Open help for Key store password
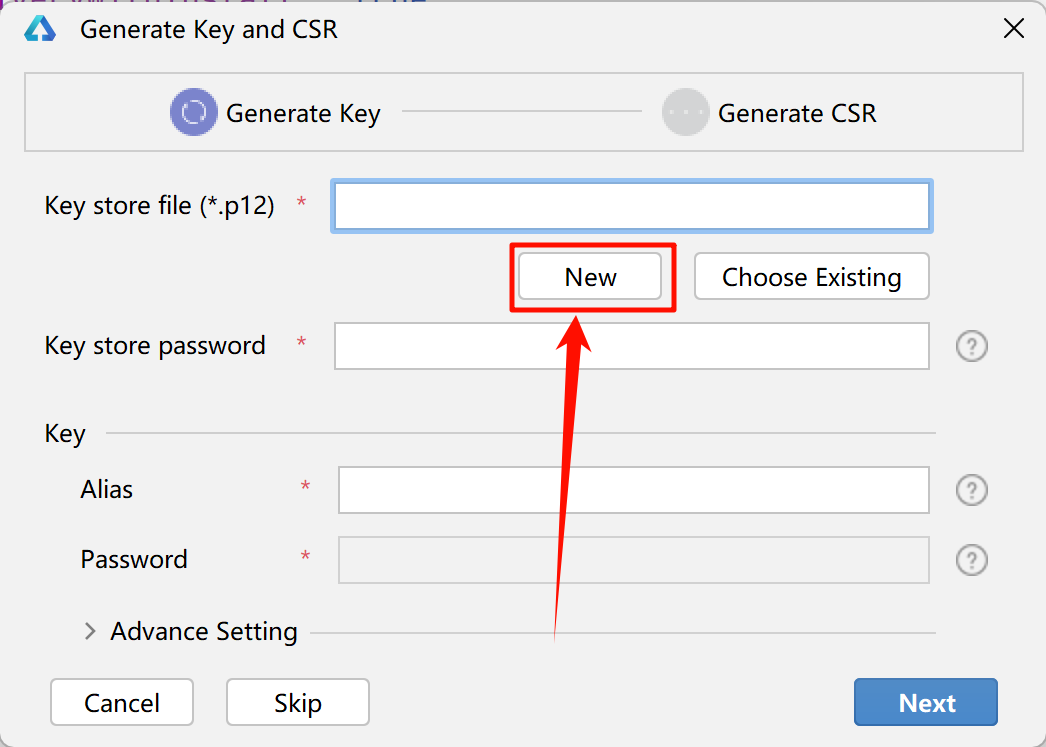Viewport: 1046px width, 747px height. point(971,346)
